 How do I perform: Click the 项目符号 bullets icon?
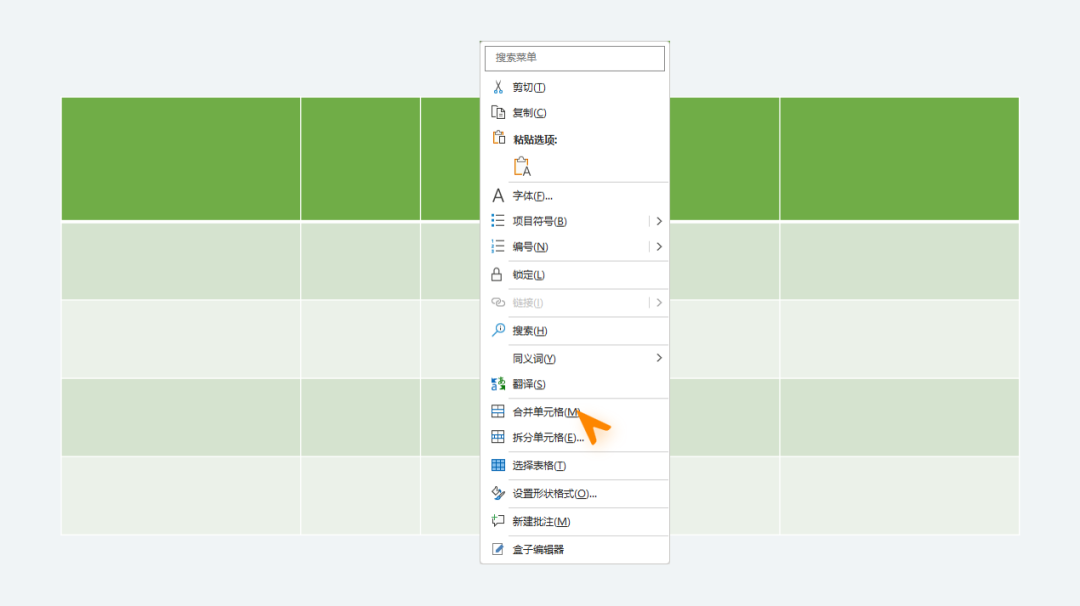[x=497, y=221]
